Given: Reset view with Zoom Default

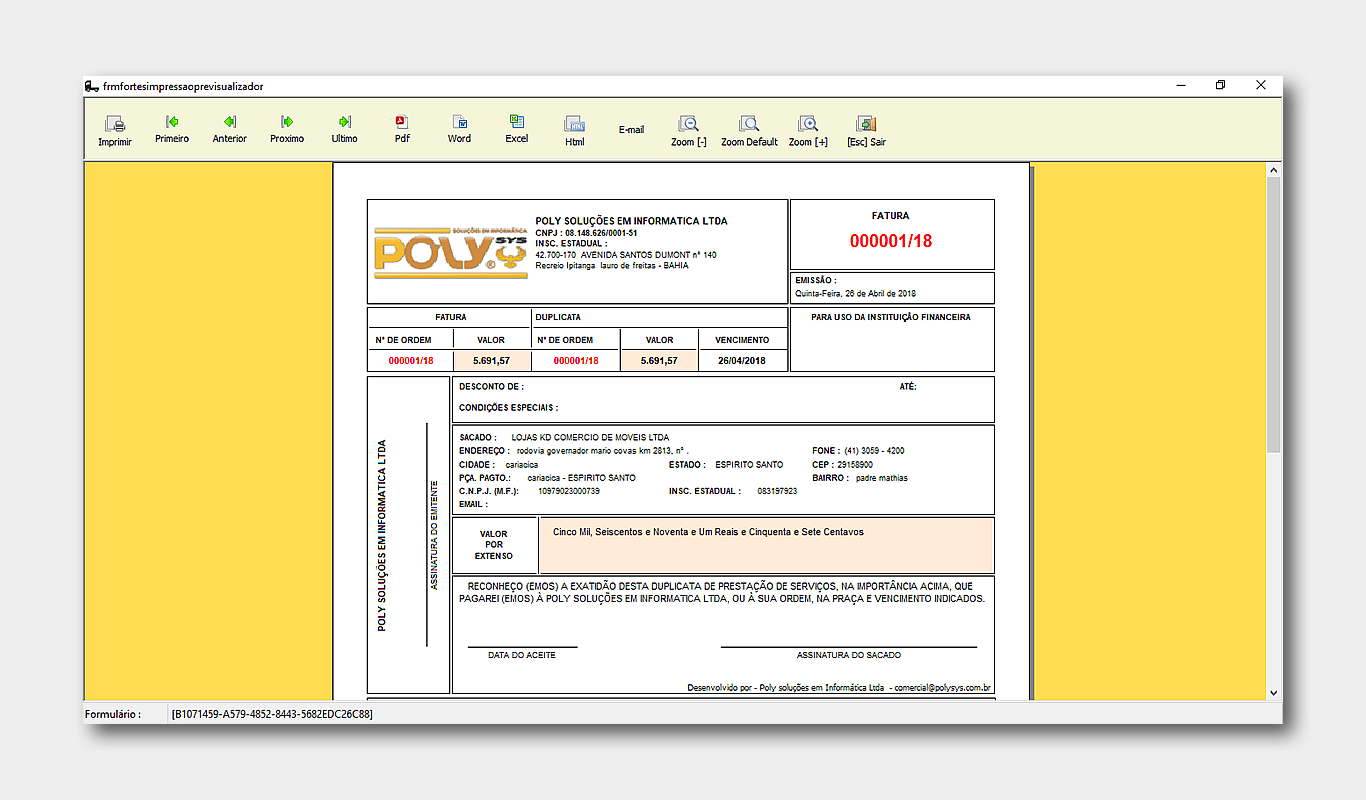Looking at the screenshot, I should pyautogui.click(x=749, y=132).
